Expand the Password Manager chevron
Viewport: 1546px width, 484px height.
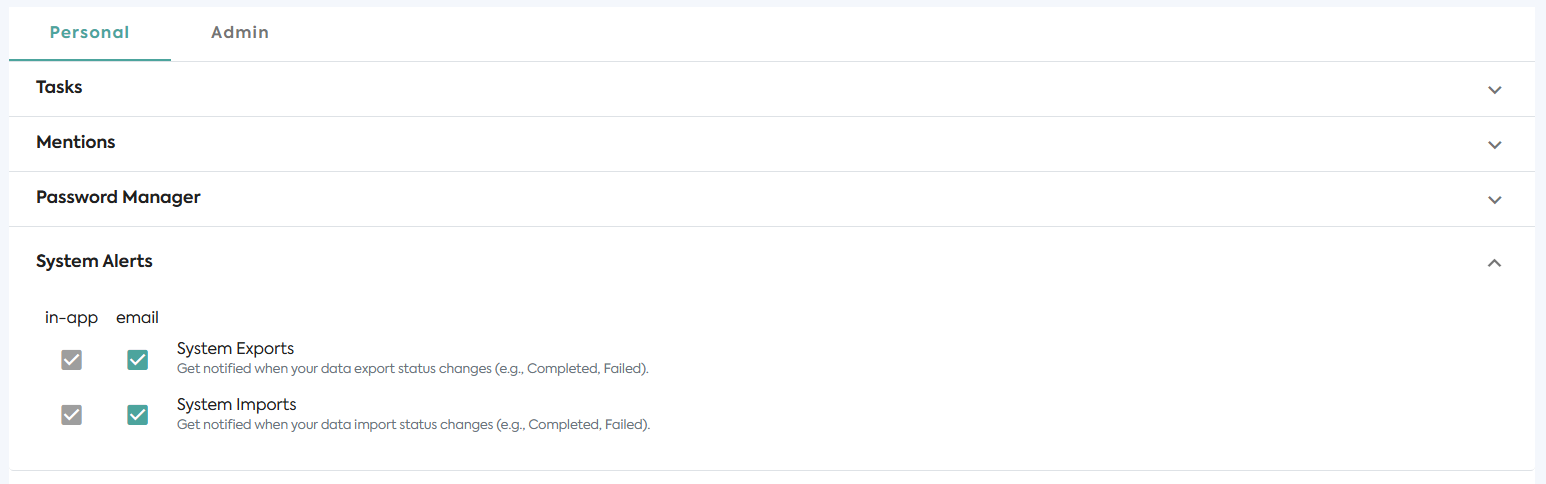click(x=1494, y=200)
